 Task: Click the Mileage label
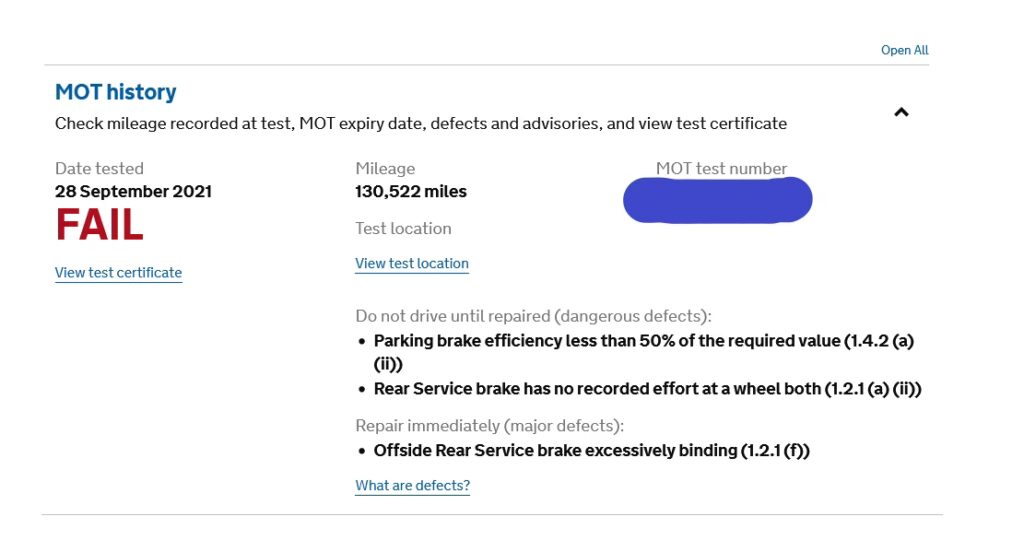click(x=385, y=169)
